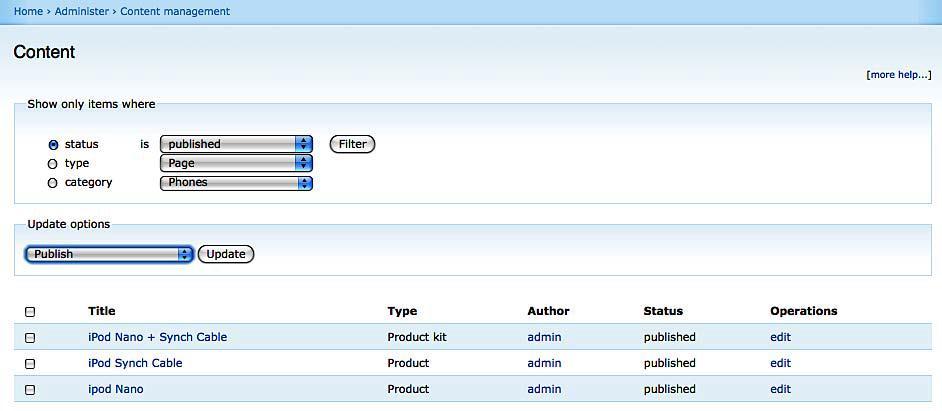Select the type radio button
This screenshot has width=942, height=411.
pos(52,164)
